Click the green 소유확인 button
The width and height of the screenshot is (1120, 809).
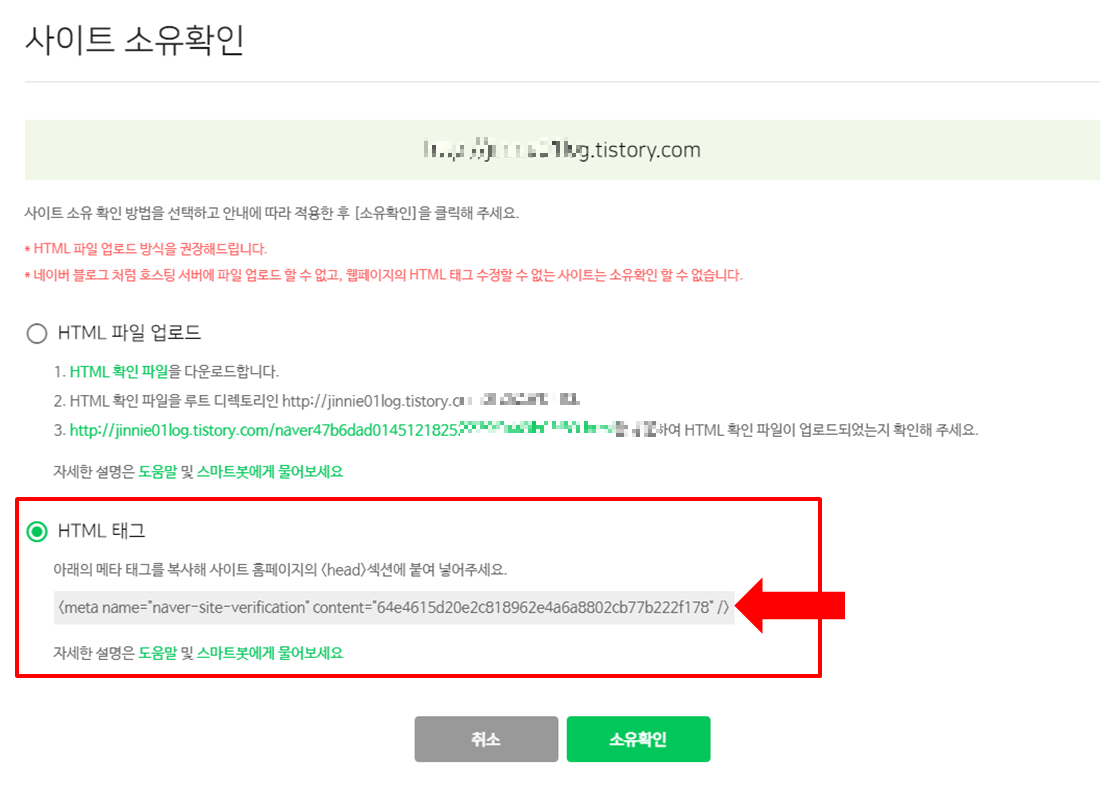tap(639, 739)
